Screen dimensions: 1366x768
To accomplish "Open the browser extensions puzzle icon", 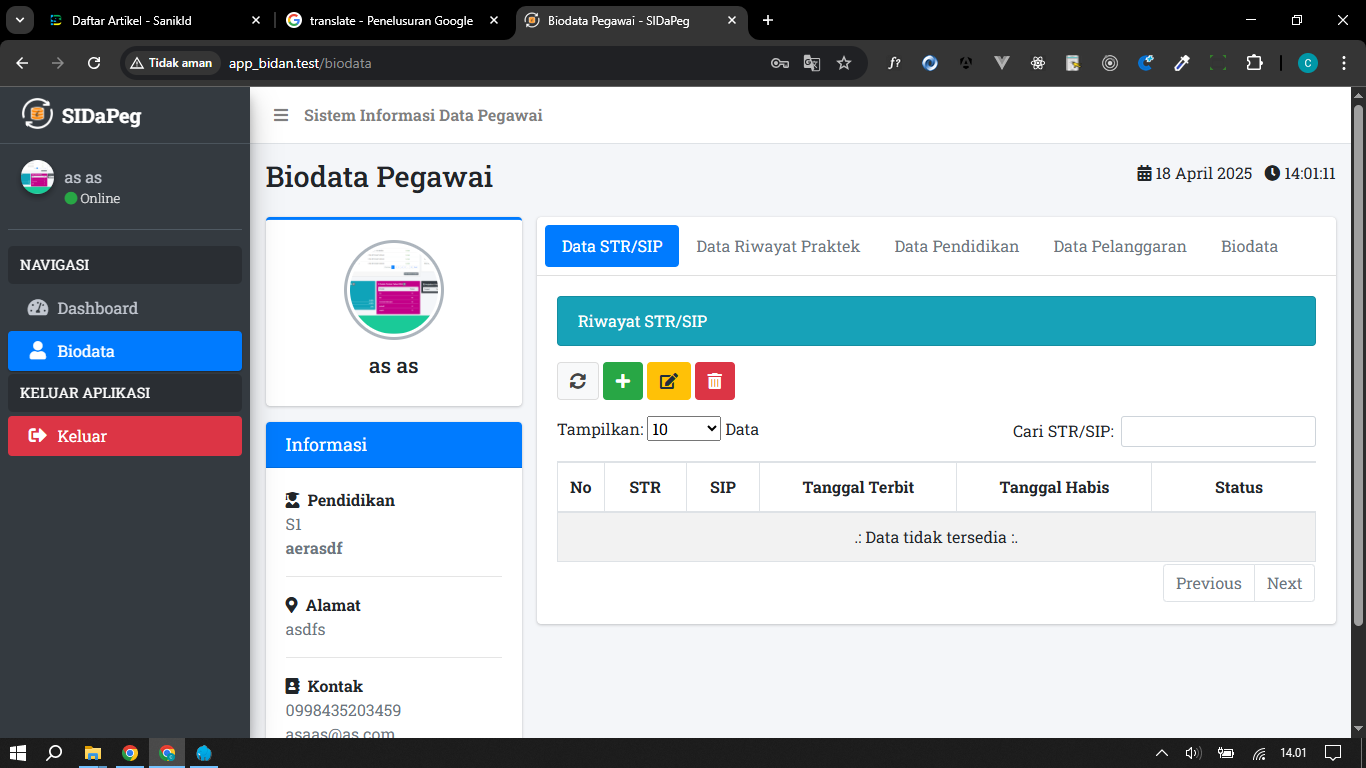I will click(x=1254, y=63).
